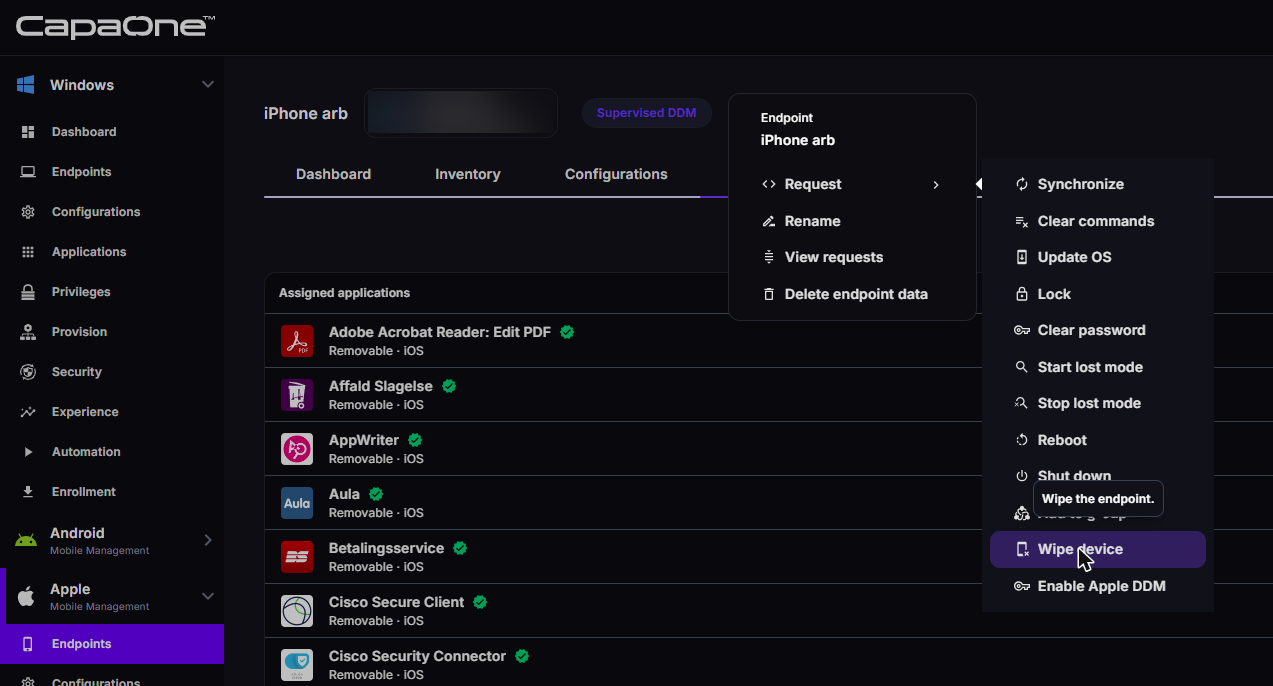Viewport: 1273px width, 686px height.
Task: Open Experience chart icon in sidebar
Action: point(28,412)
